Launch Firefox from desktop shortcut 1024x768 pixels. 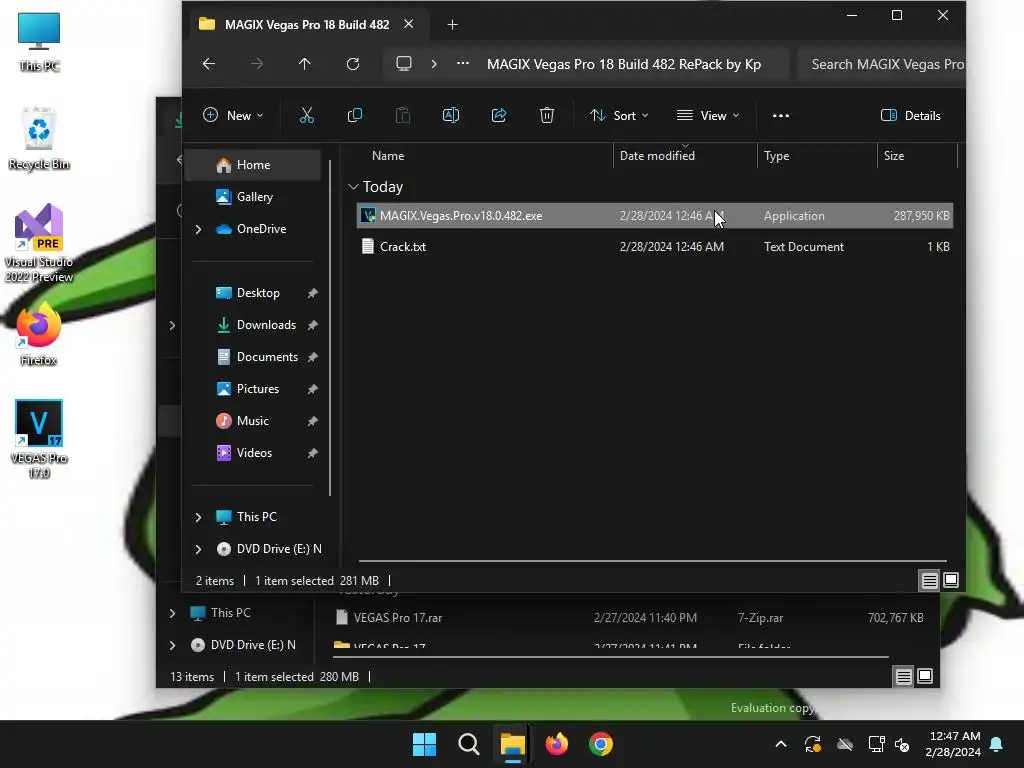(39, 334)
